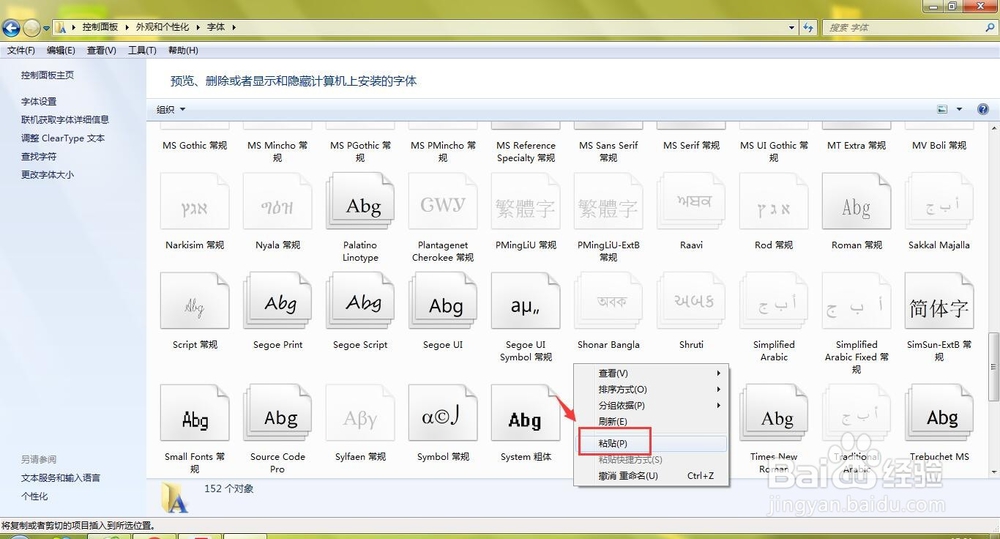Click the vertical scrollbar thumb
Image resolution: width=1000 pixels, height=539 pixels.
pos(993,367)
